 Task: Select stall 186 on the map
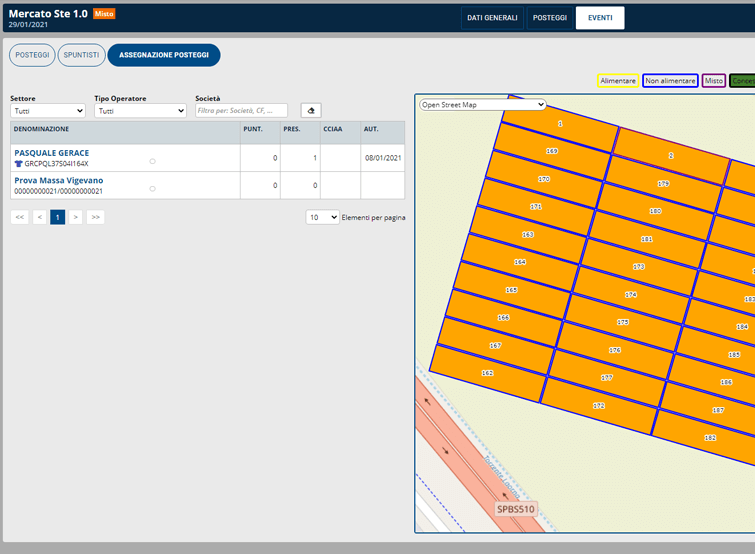pyautogui.click(x=725, y=382)
